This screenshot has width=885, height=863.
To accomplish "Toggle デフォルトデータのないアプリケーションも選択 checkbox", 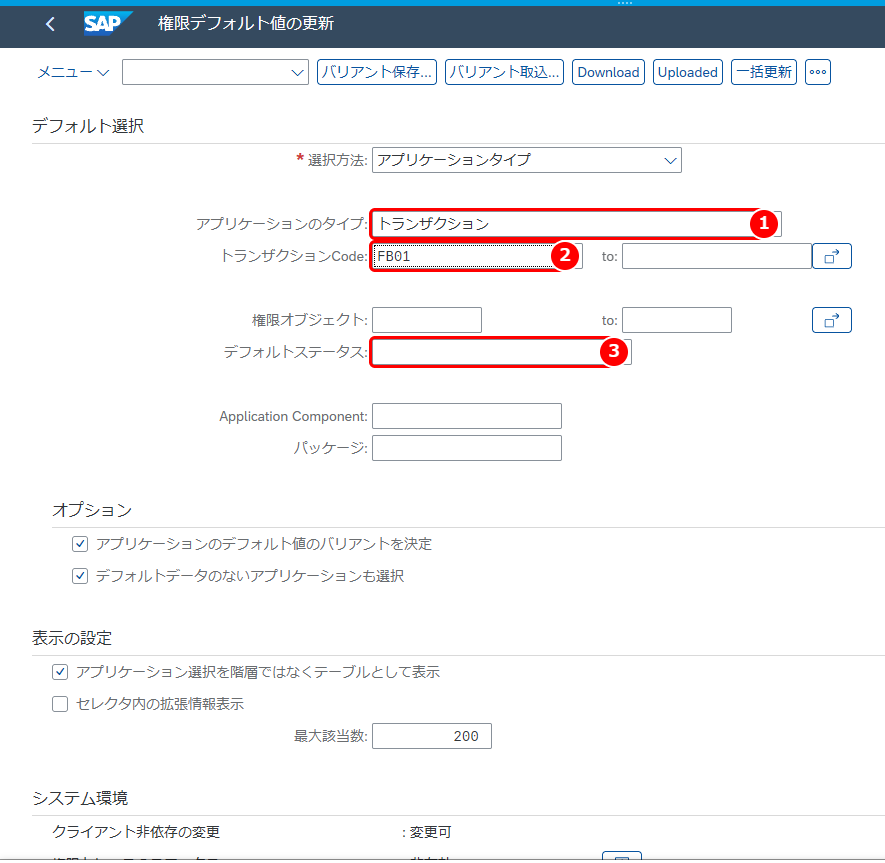I will [x=80, y=576].
